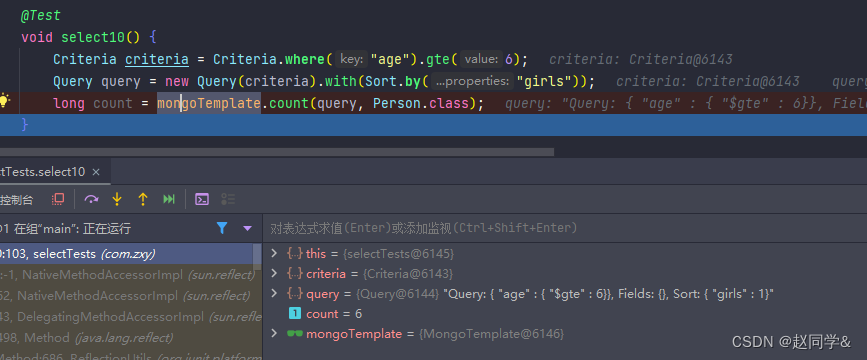Select the DelegatingMethodAccessorImpl stack frame
This screenshot has width=867, height=360.
coord(127,317)
